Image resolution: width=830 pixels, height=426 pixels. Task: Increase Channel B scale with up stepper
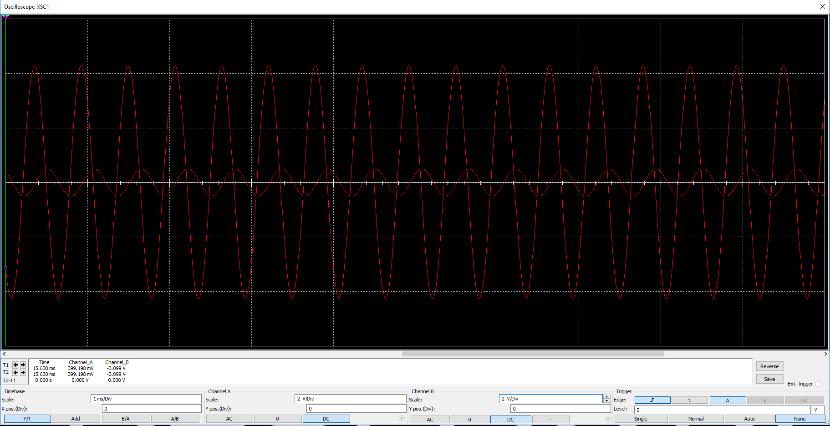point(606,397)
